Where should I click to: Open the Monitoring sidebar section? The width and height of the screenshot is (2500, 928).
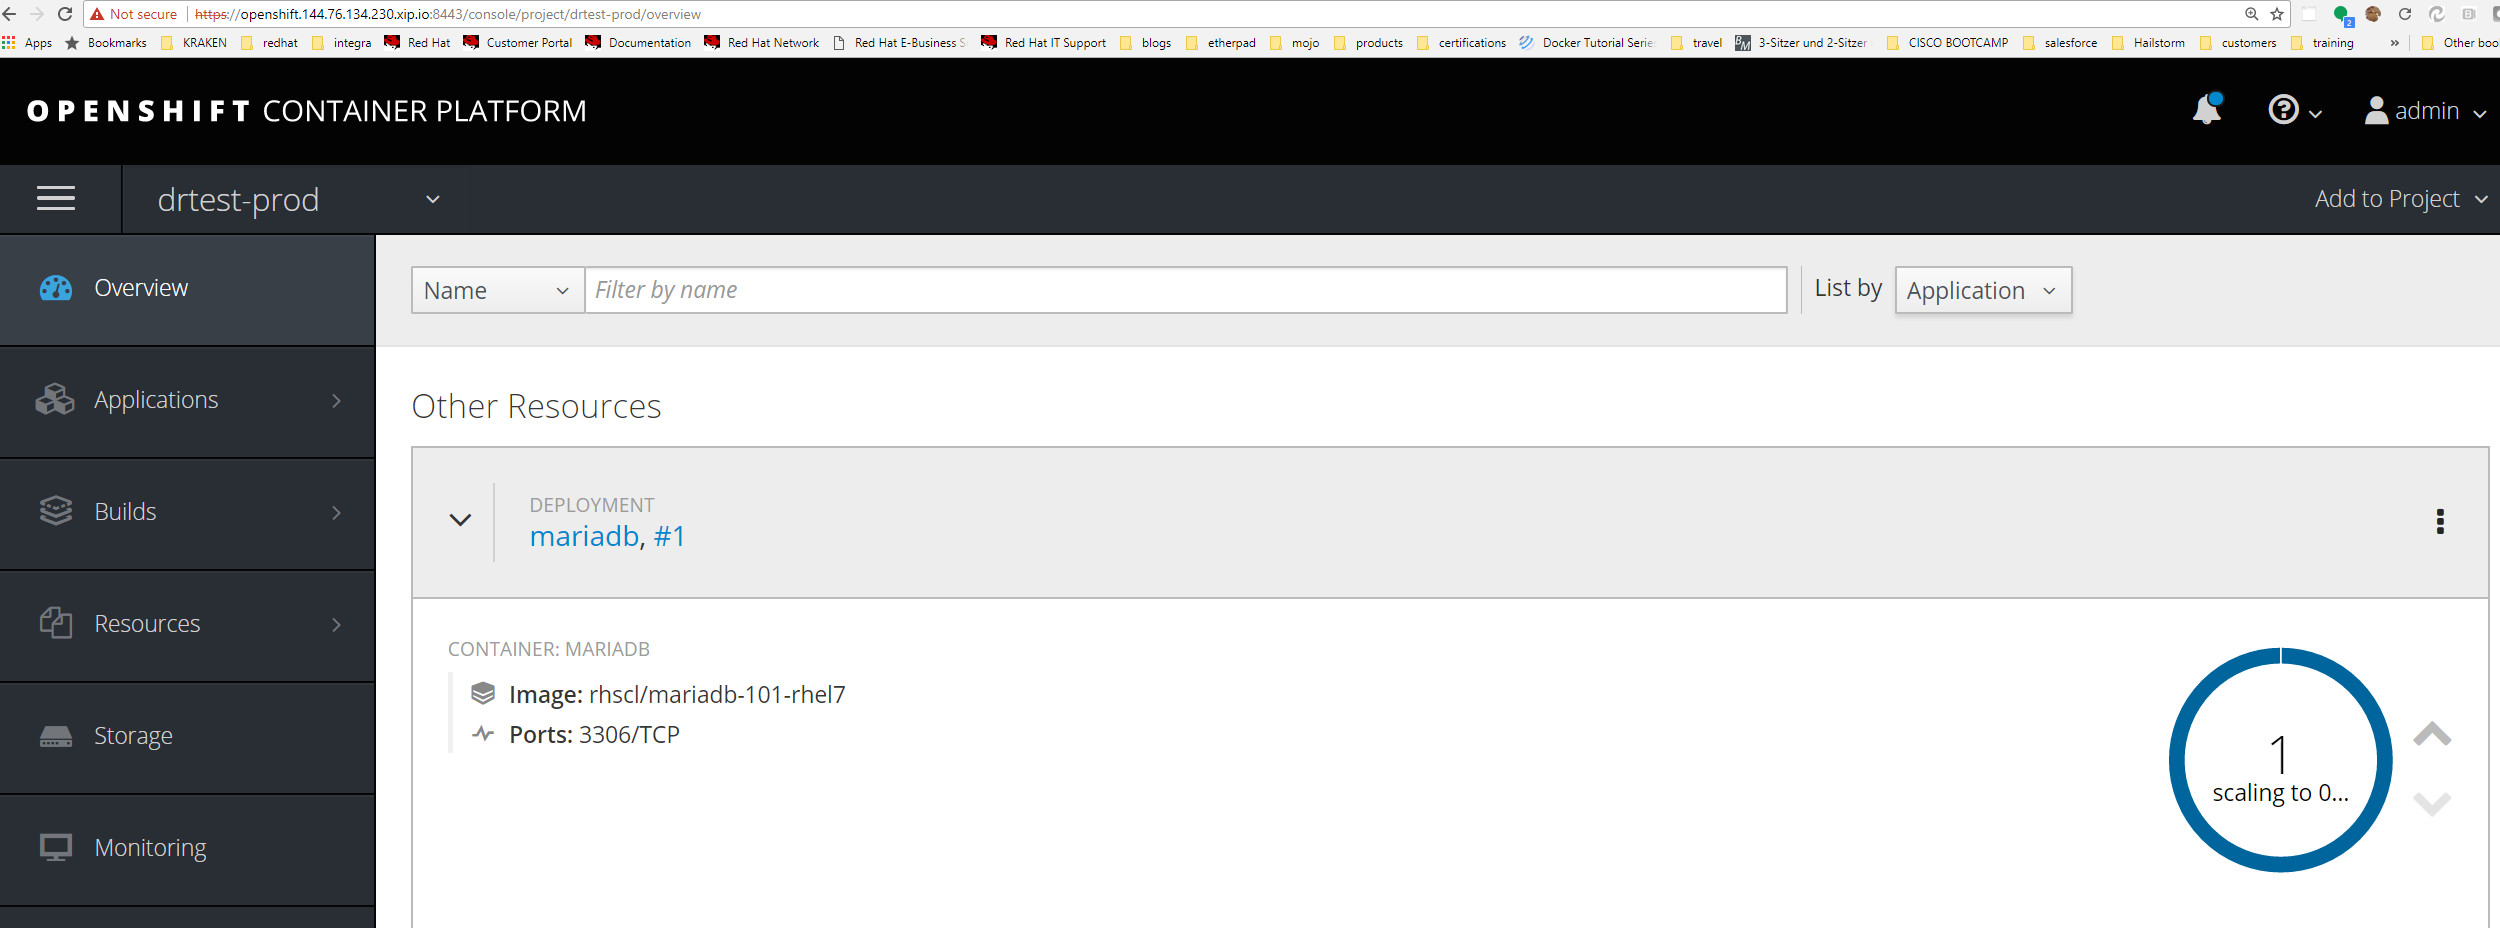[187, 849]
